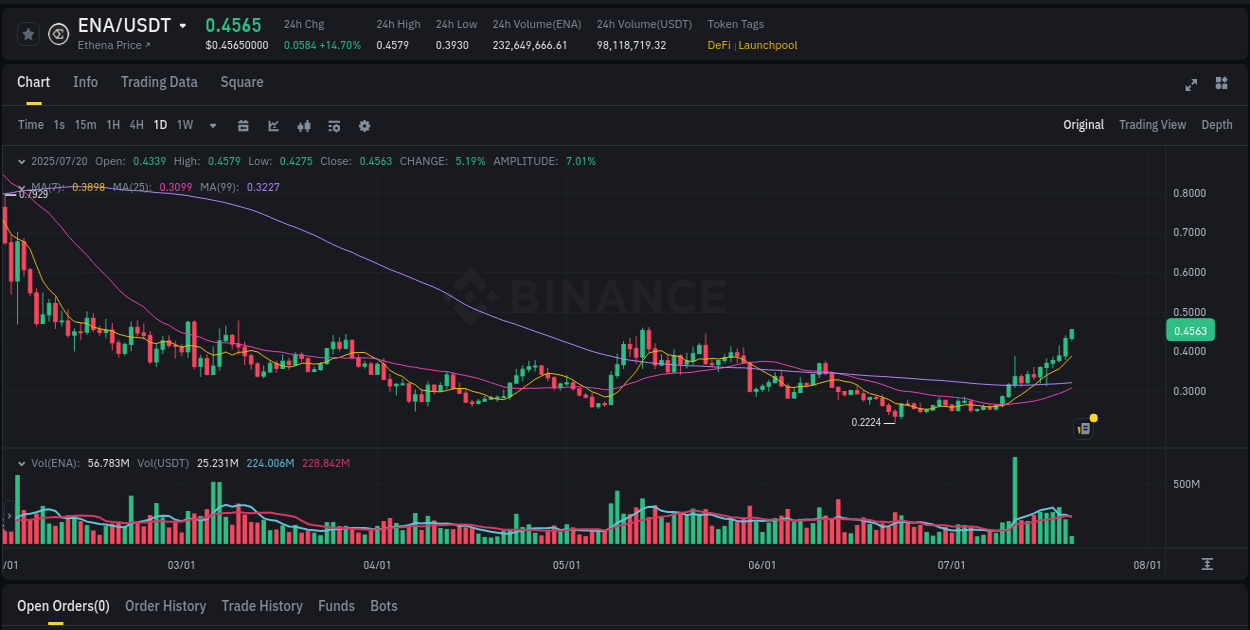Click the green 0.4563 price tag
The height and width of the screenshot is (630, 1250).
(1193, 329)
